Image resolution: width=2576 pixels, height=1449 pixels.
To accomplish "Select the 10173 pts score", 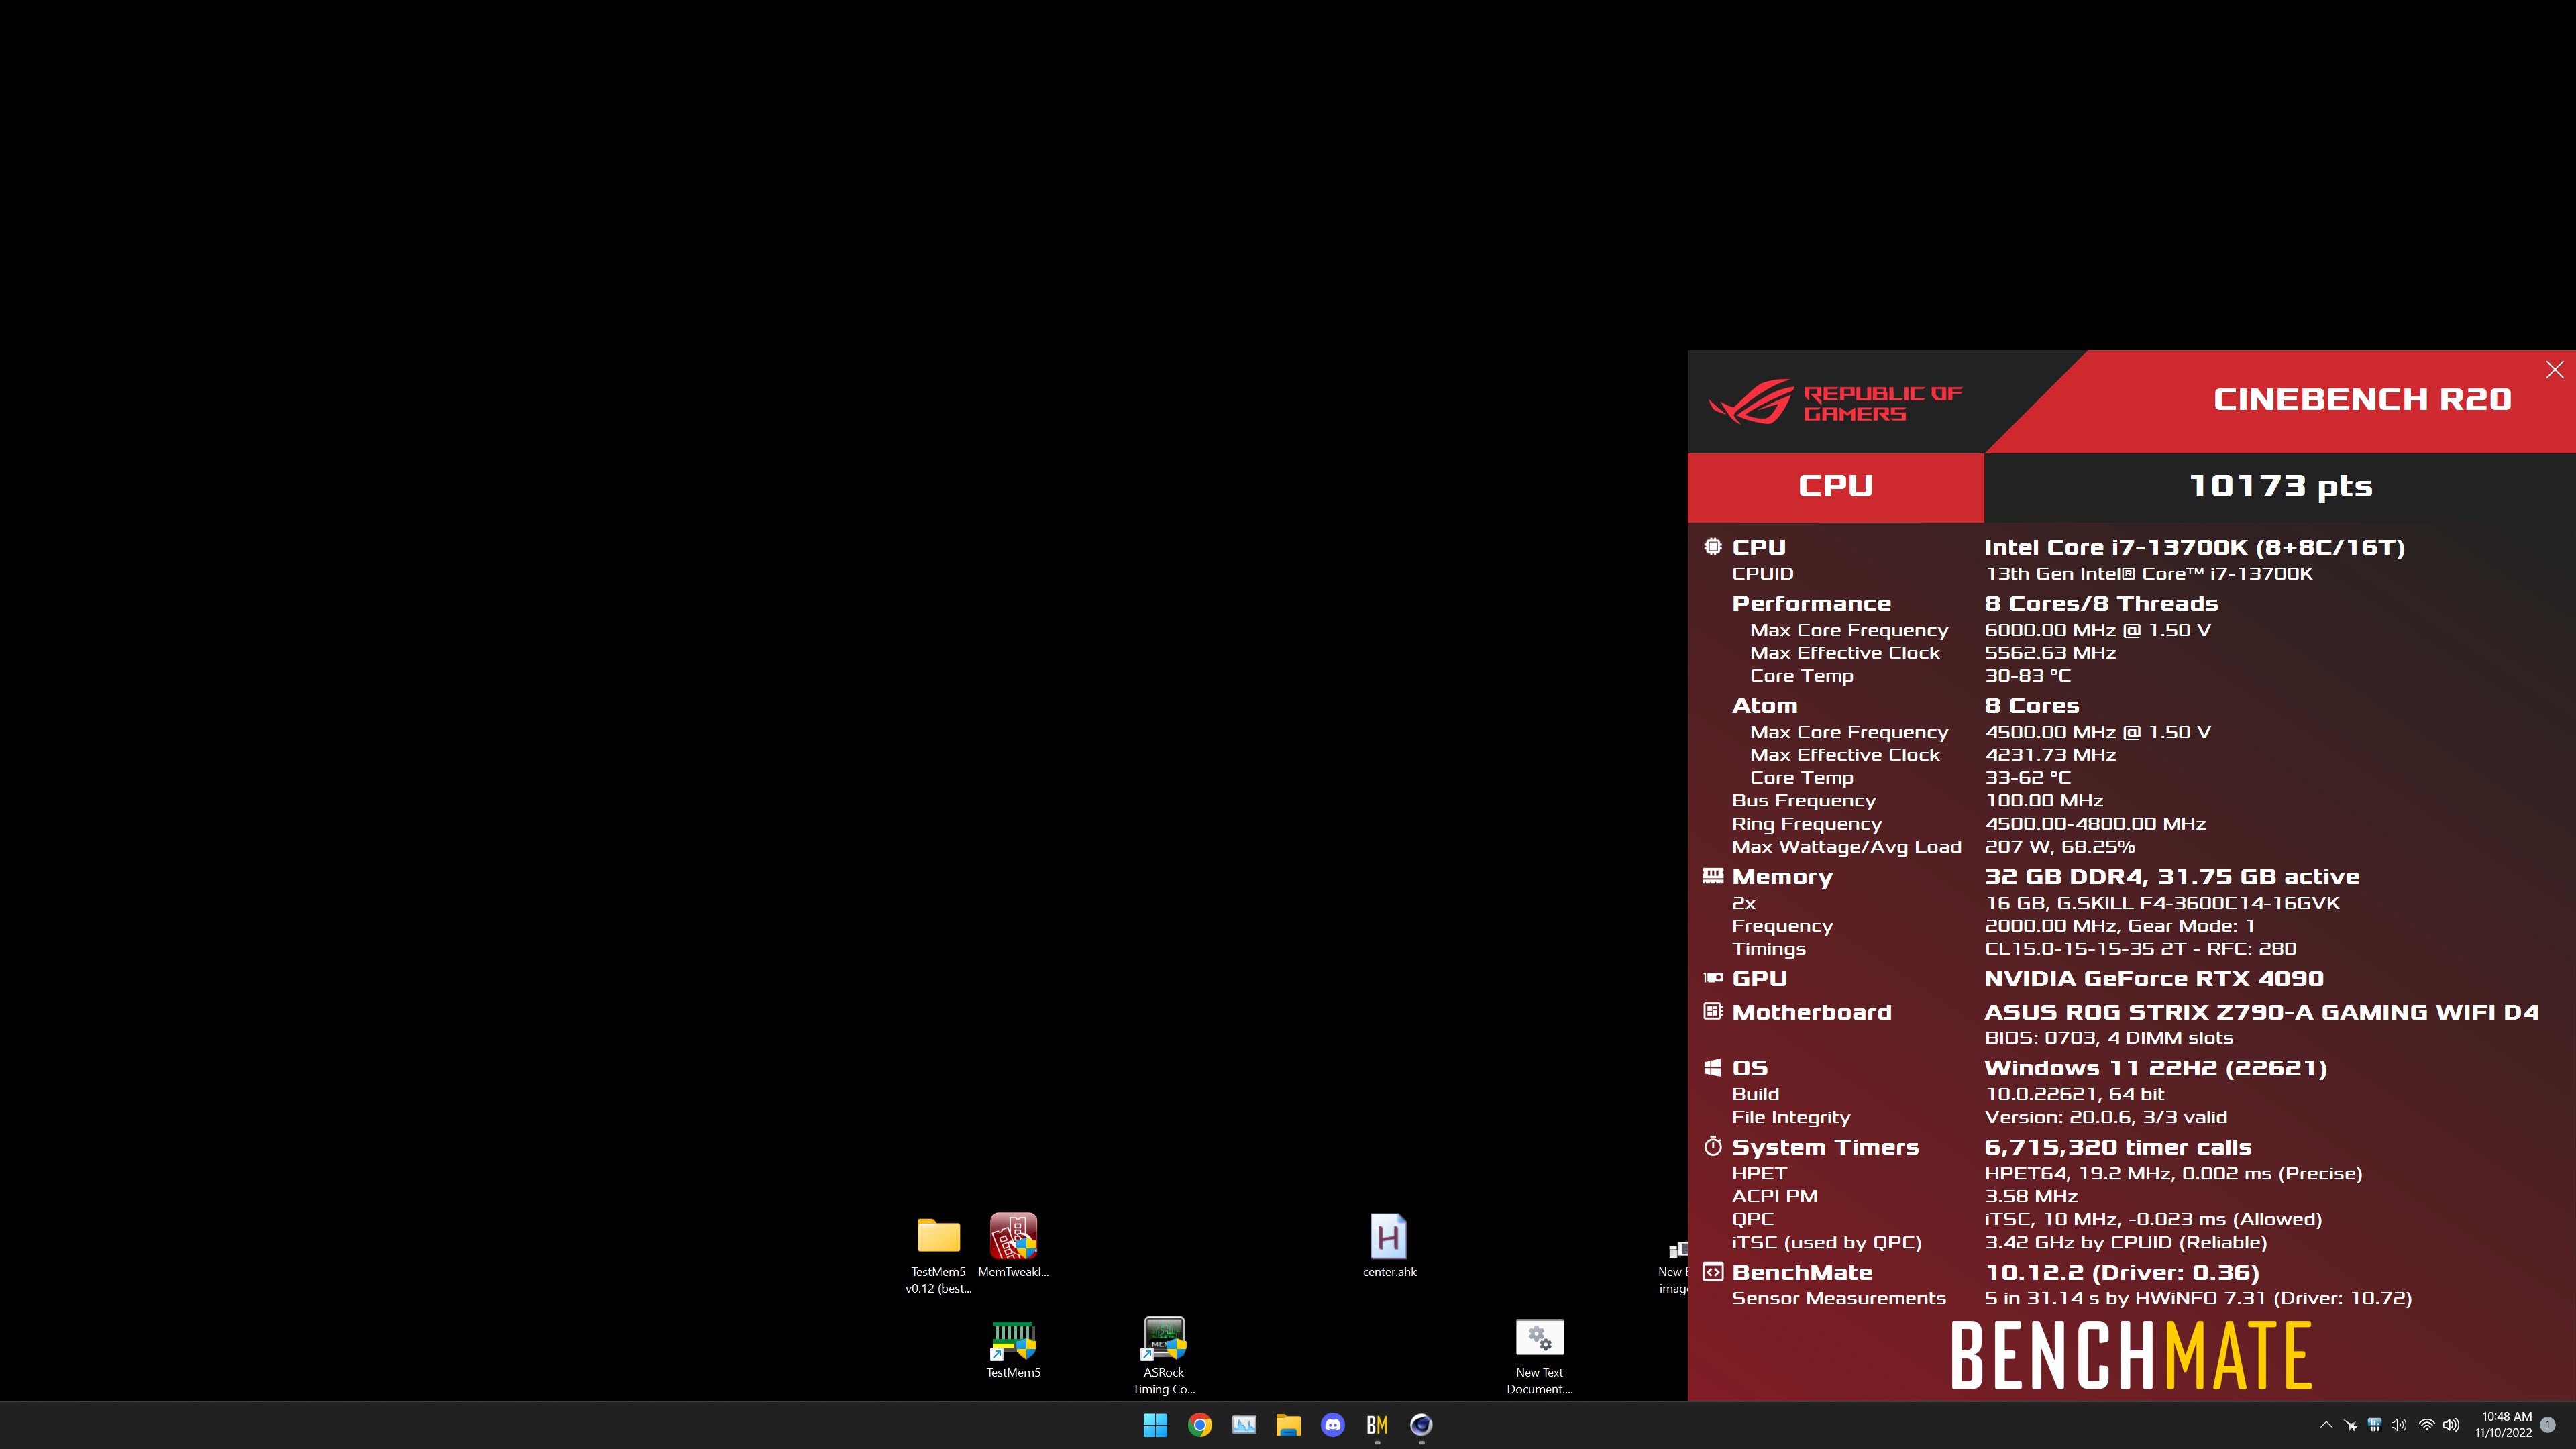I will [2280, 487].
